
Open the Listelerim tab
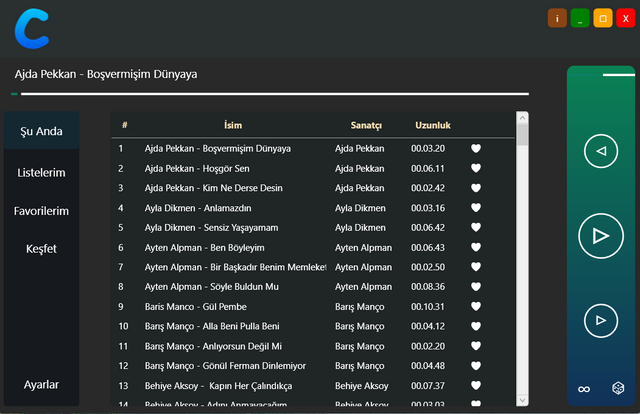click(42, 173)
